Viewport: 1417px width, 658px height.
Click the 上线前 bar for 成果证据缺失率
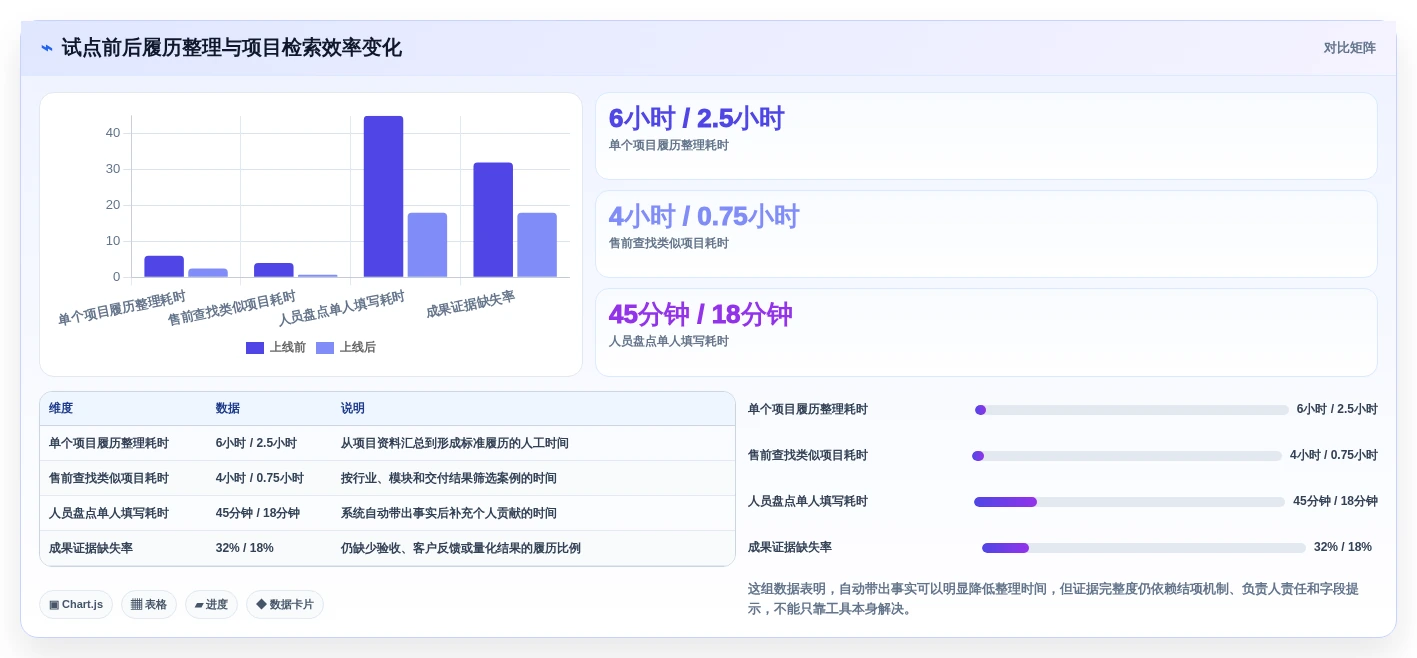pyautogui.click(x=493, y=220)
